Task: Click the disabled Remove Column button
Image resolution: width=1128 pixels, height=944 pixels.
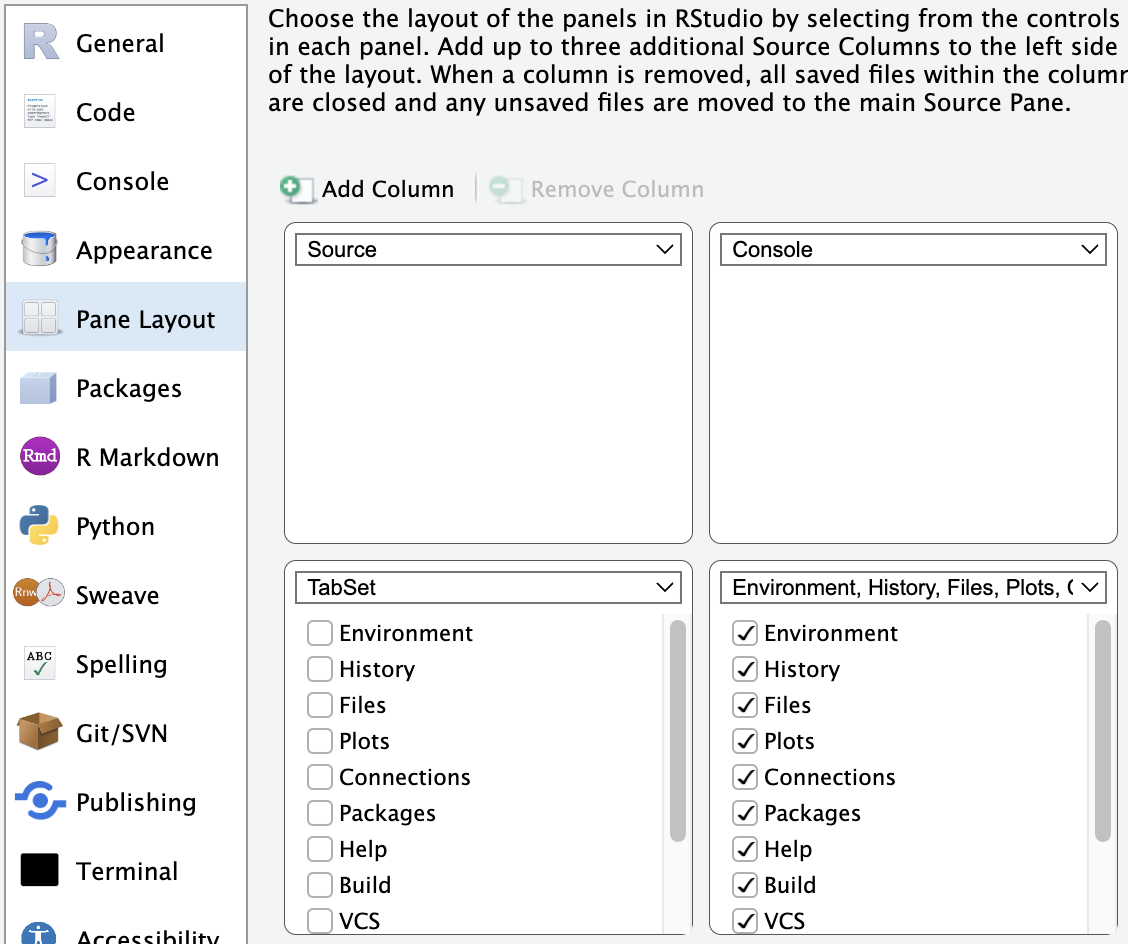Action: pos(596,189)
